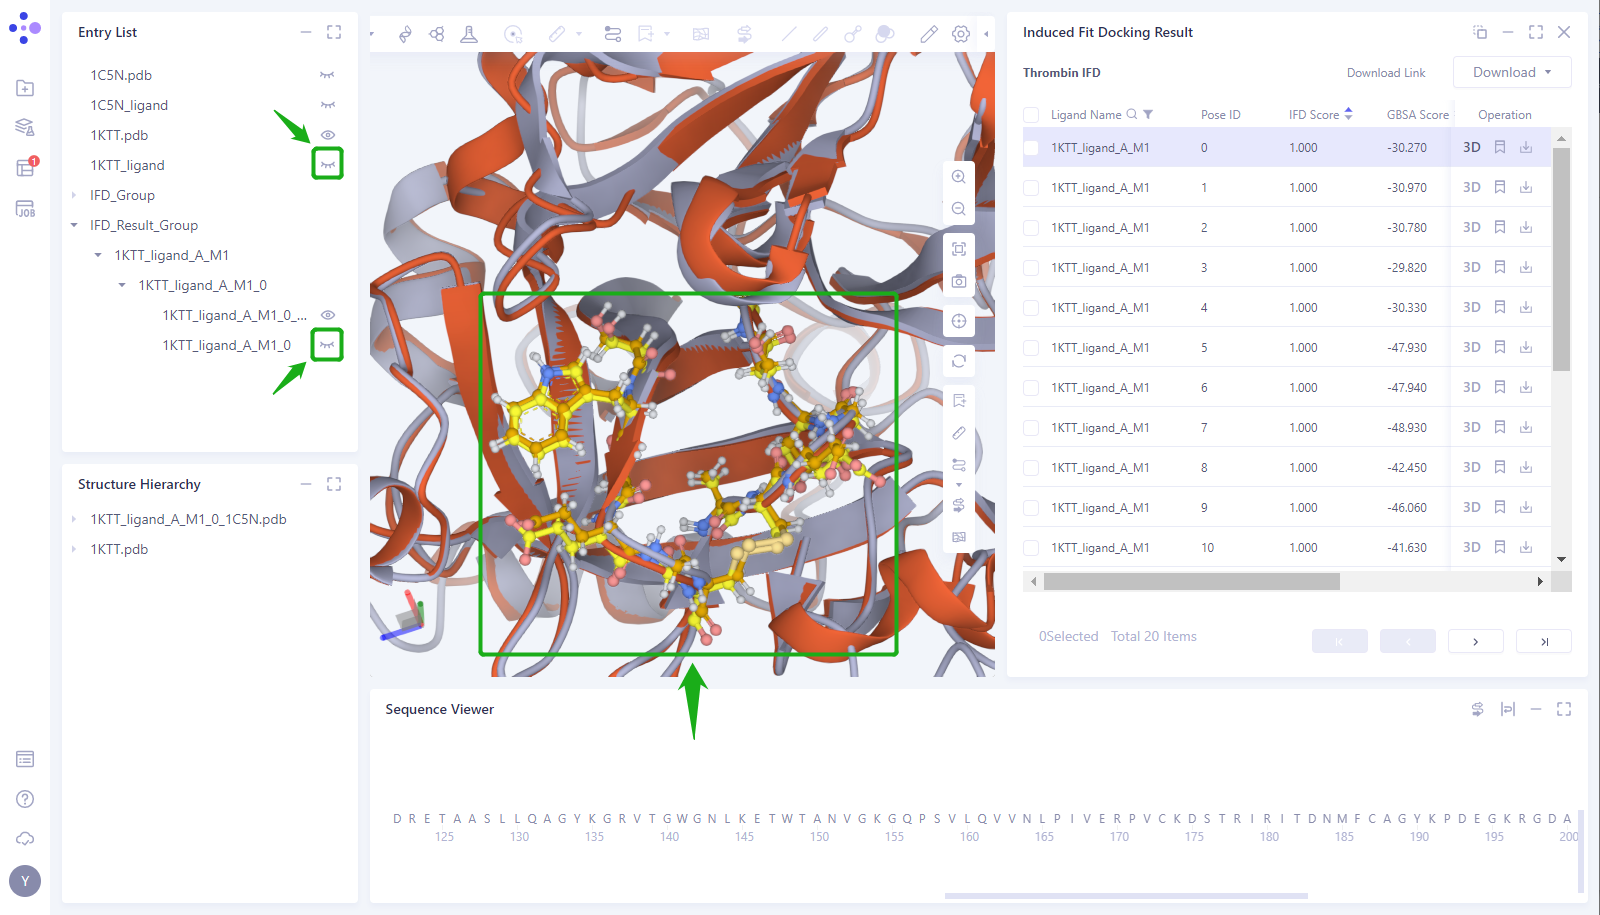Screen dimensions: 1600x915
Task: Click the zoom-in icon beside the viewer
Action: (x=958, y=177)
